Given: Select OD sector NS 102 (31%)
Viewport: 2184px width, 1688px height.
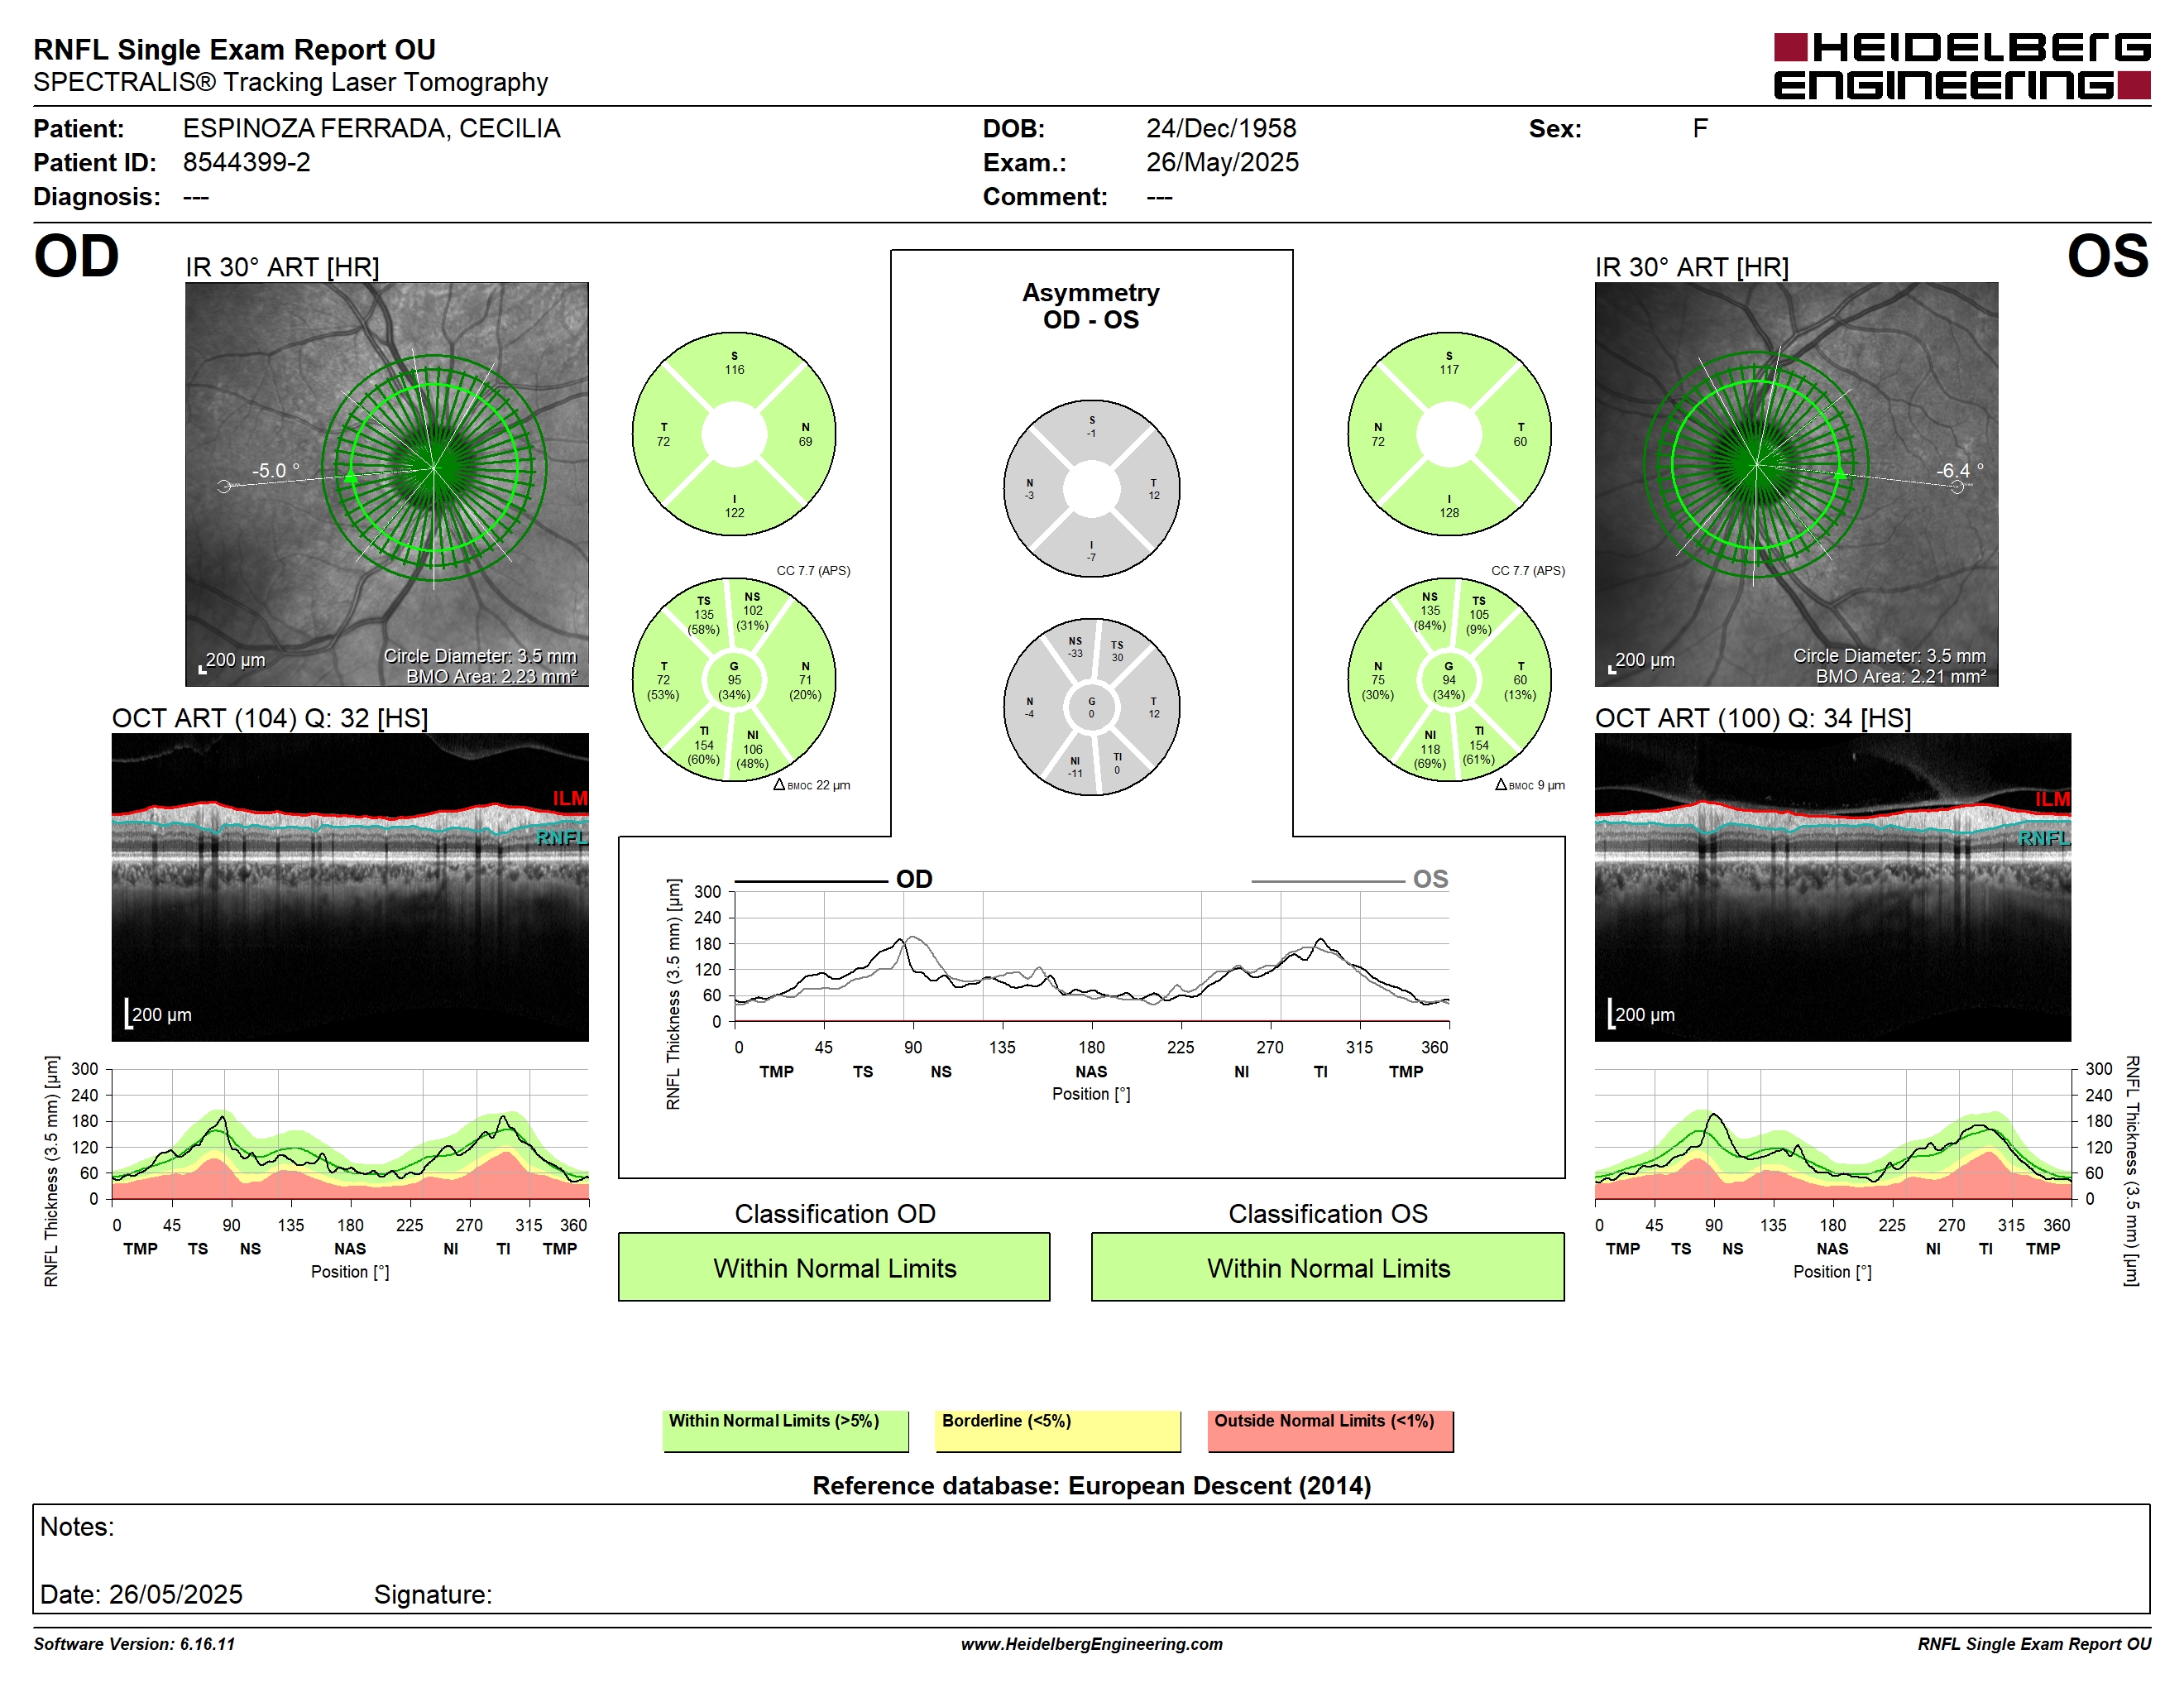Looking at the screenshot, I should click(x=752, y=611).
